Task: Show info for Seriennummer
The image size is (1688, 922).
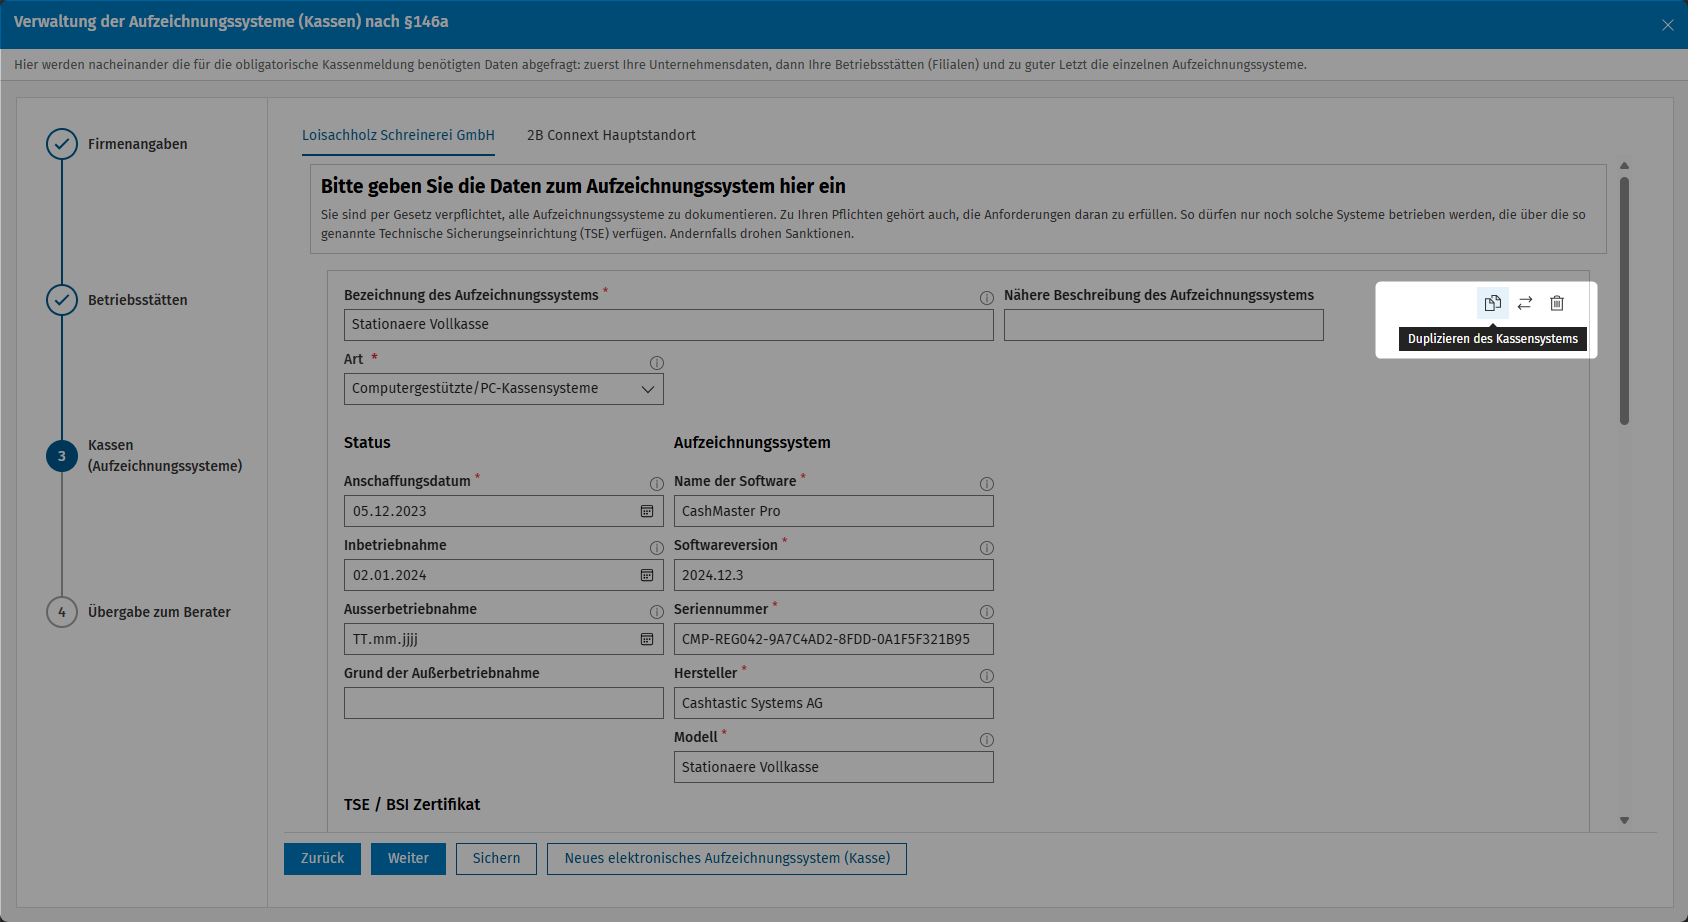Action: click(x=986, y=612)
